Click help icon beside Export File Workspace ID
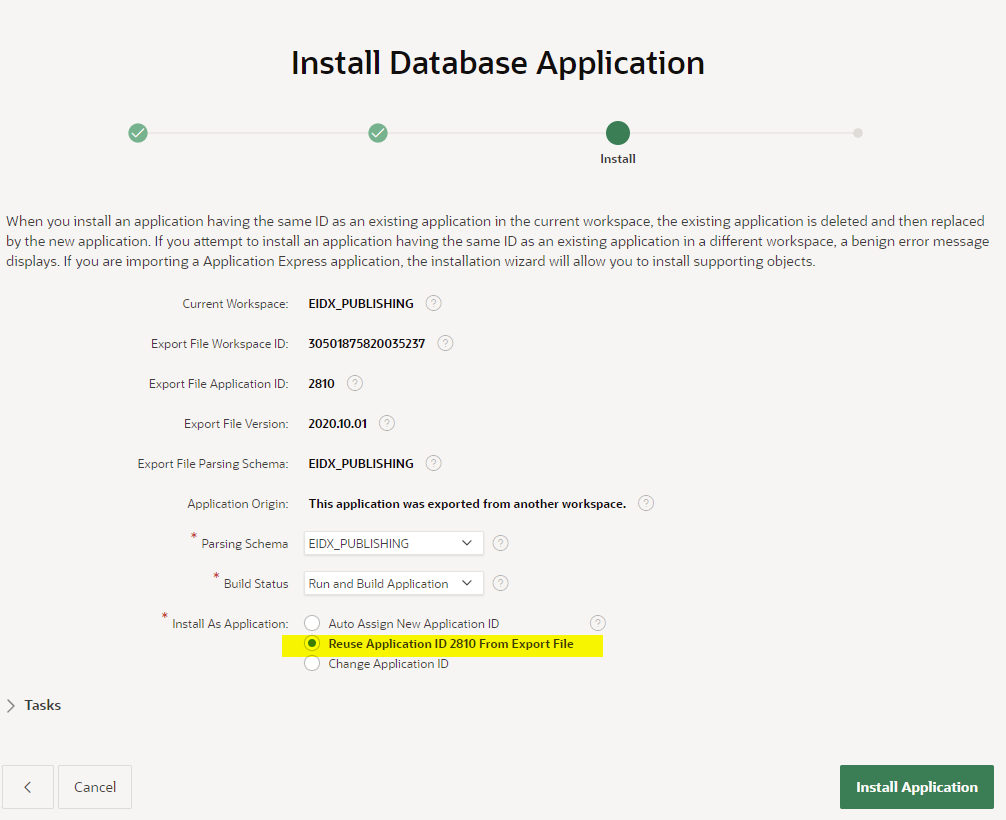 pos(445,343)
